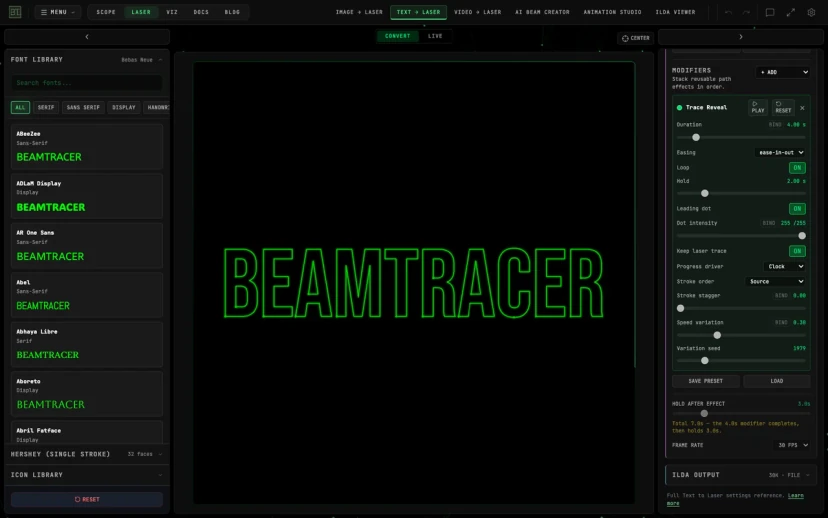The width and height of the screenshot is (828, 518).
Task: Adjust Hold slider handle
Action: point(704,193)
